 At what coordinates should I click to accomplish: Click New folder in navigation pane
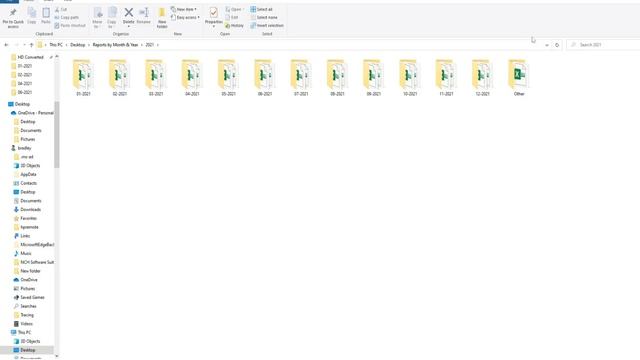coord(27,271)
